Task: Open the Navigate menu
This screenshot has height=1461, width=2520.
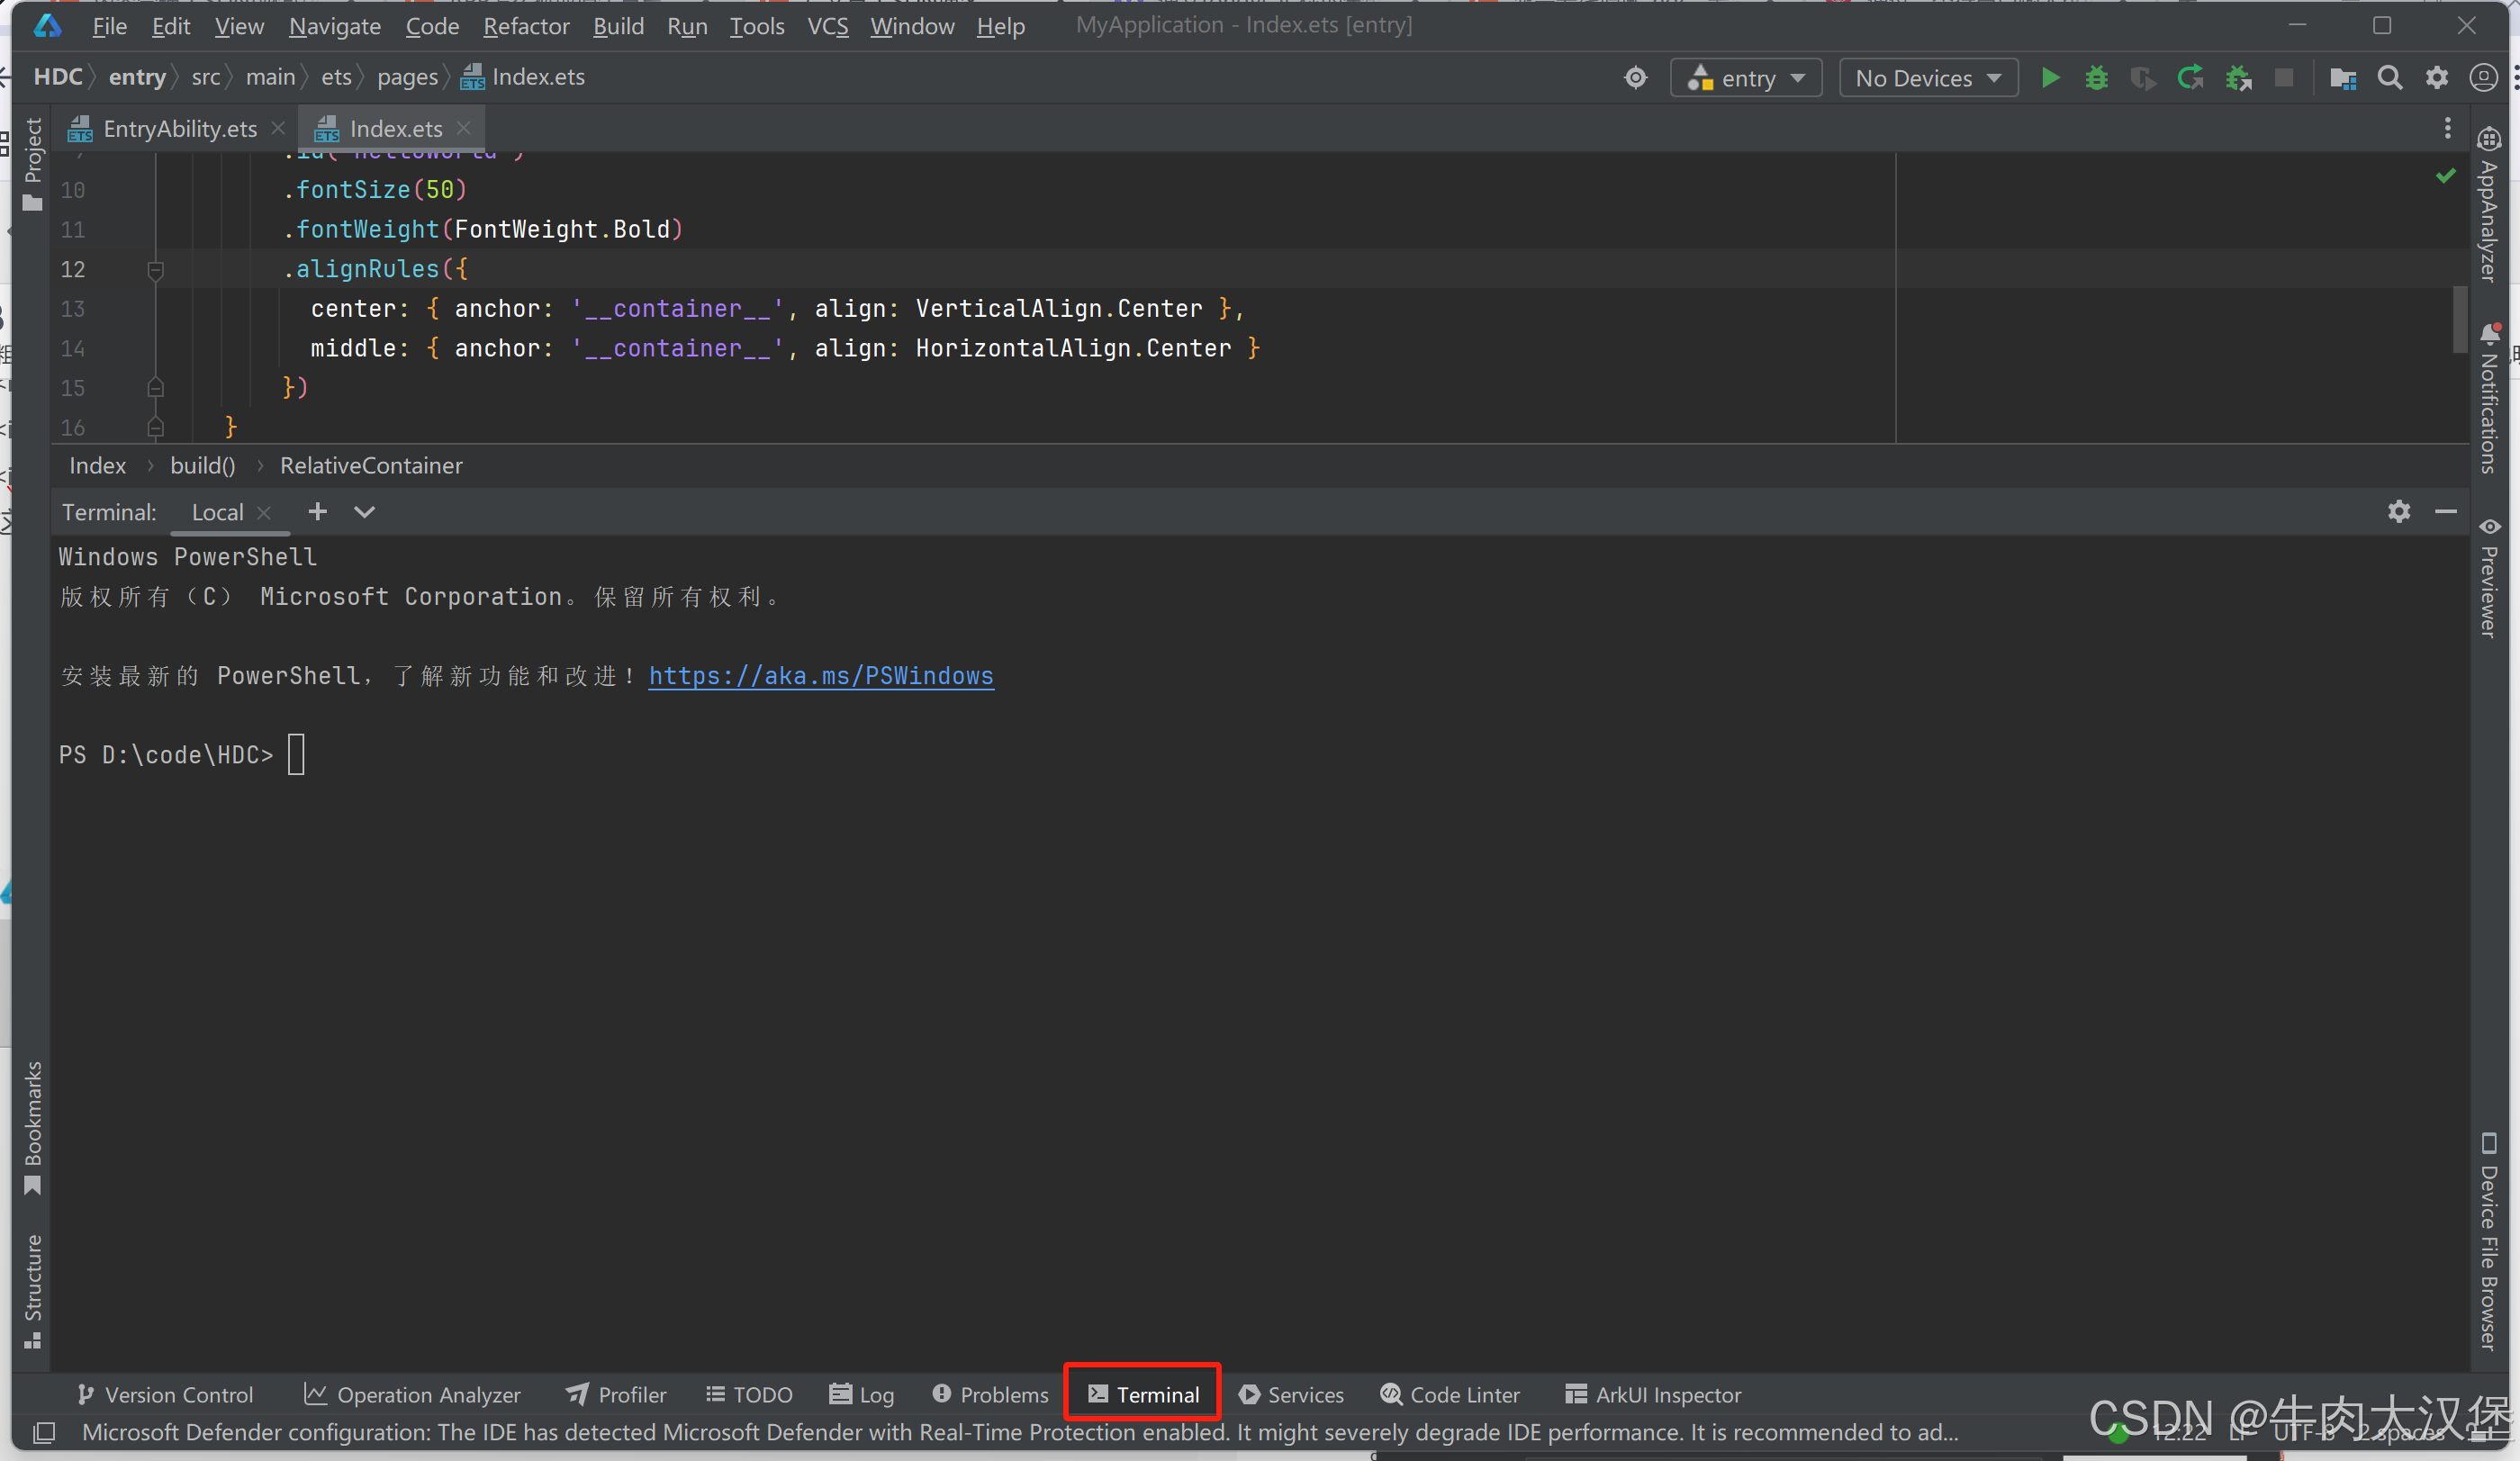Action: click(x=335, y=26)
